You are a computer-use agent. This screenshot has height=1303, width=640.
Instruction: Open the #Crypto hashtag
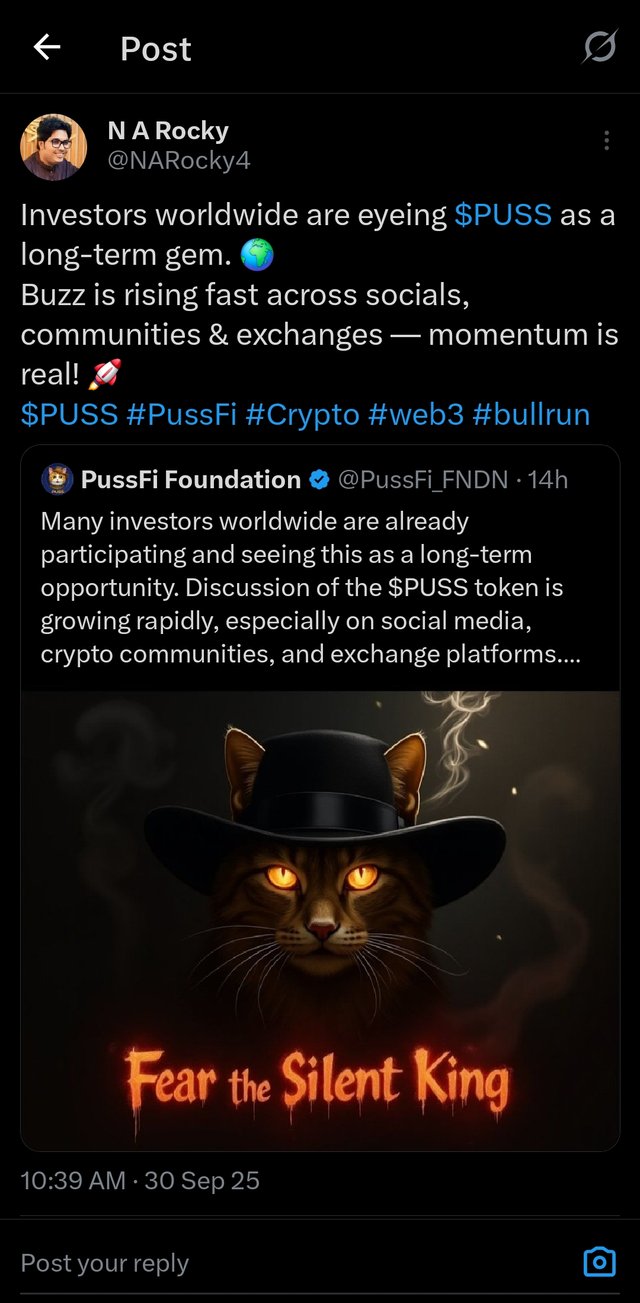point(301,414)
